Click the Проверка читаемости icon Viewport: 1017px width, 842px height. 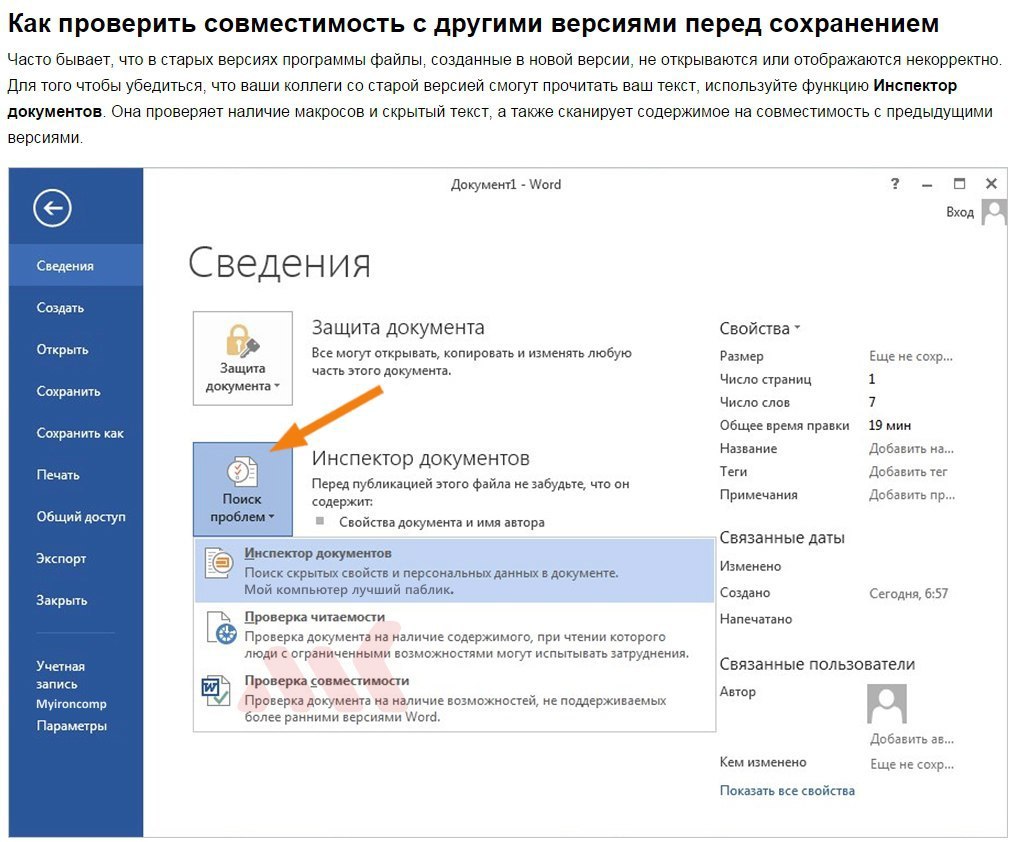pyautogui.click(x=221, y=627)
